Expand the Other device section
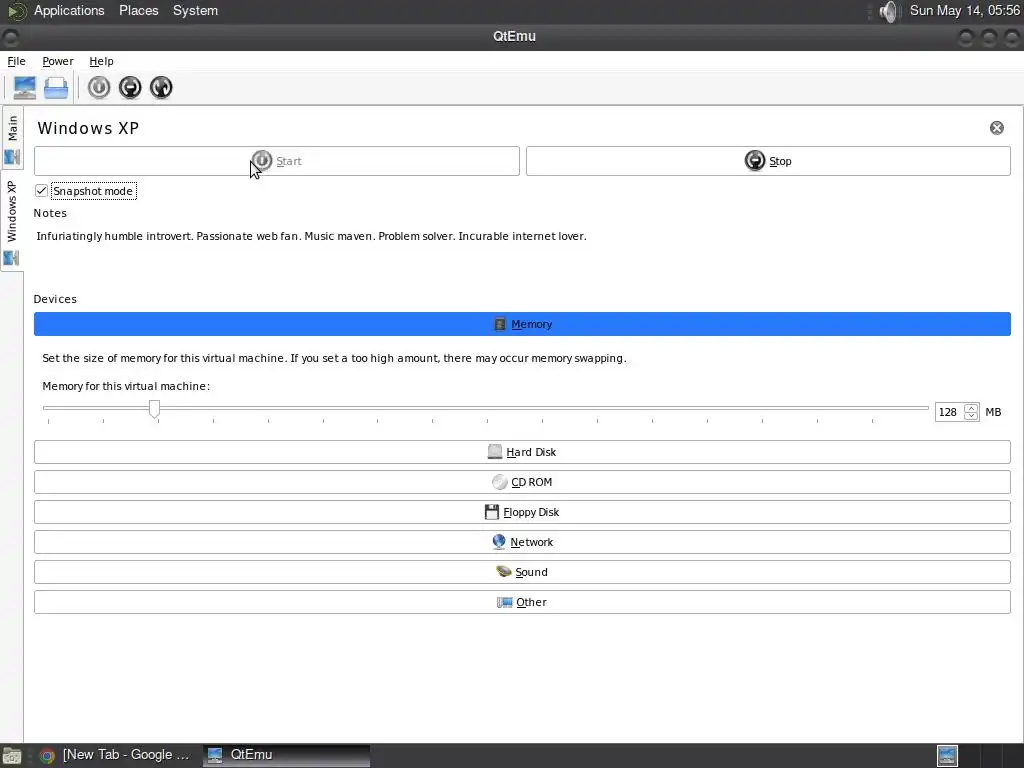This screenshot has height=768, width=1024. tap(522, 602)
